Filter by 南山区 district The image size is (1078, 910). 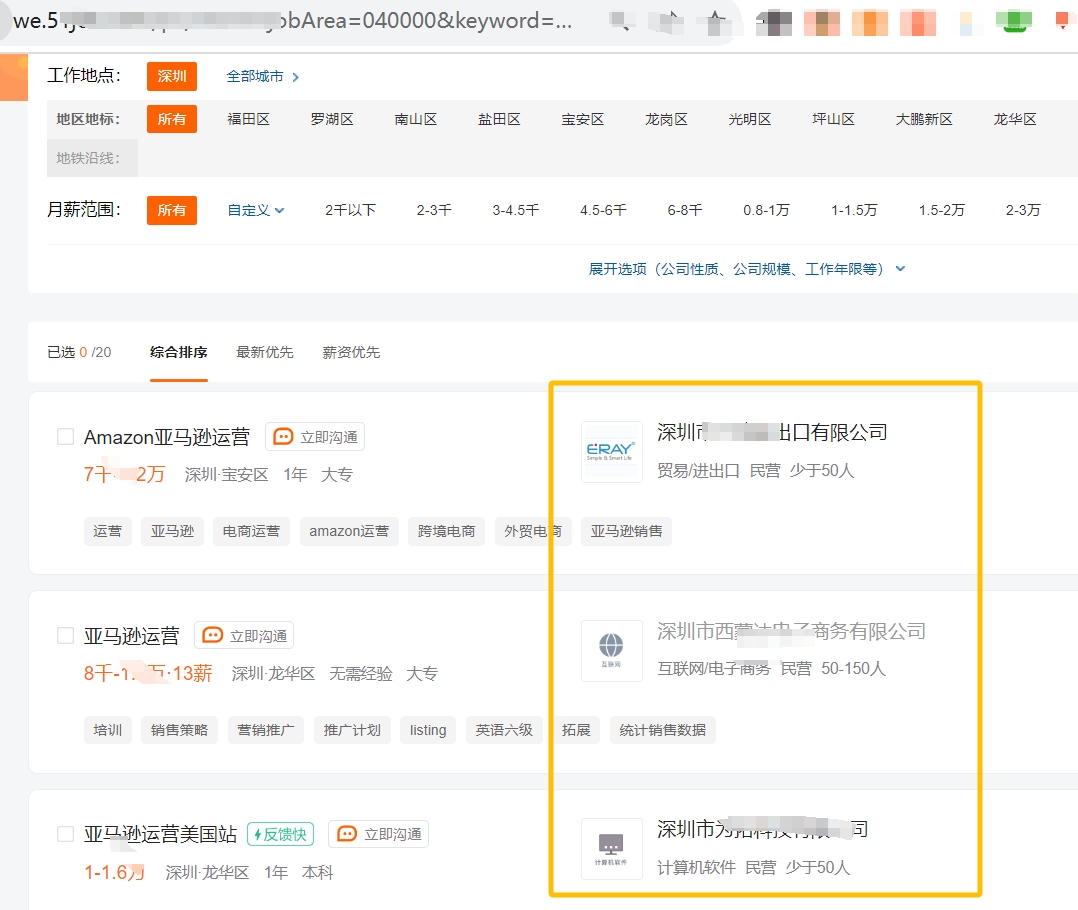coord(416,119)
